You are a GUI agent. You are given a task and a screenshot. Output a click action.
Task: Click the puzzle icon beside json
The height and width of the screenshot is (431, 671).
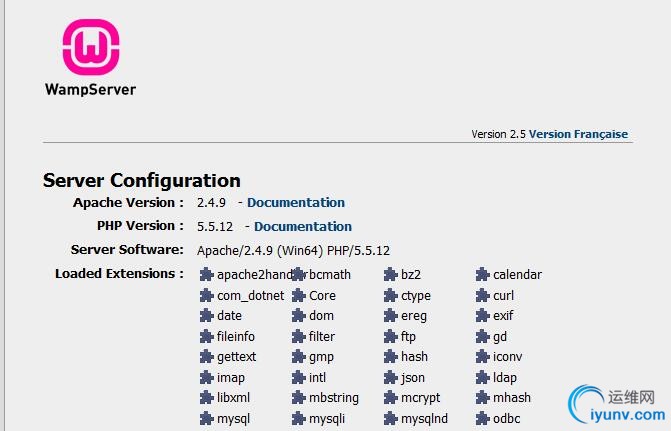(x=391, y=377)
